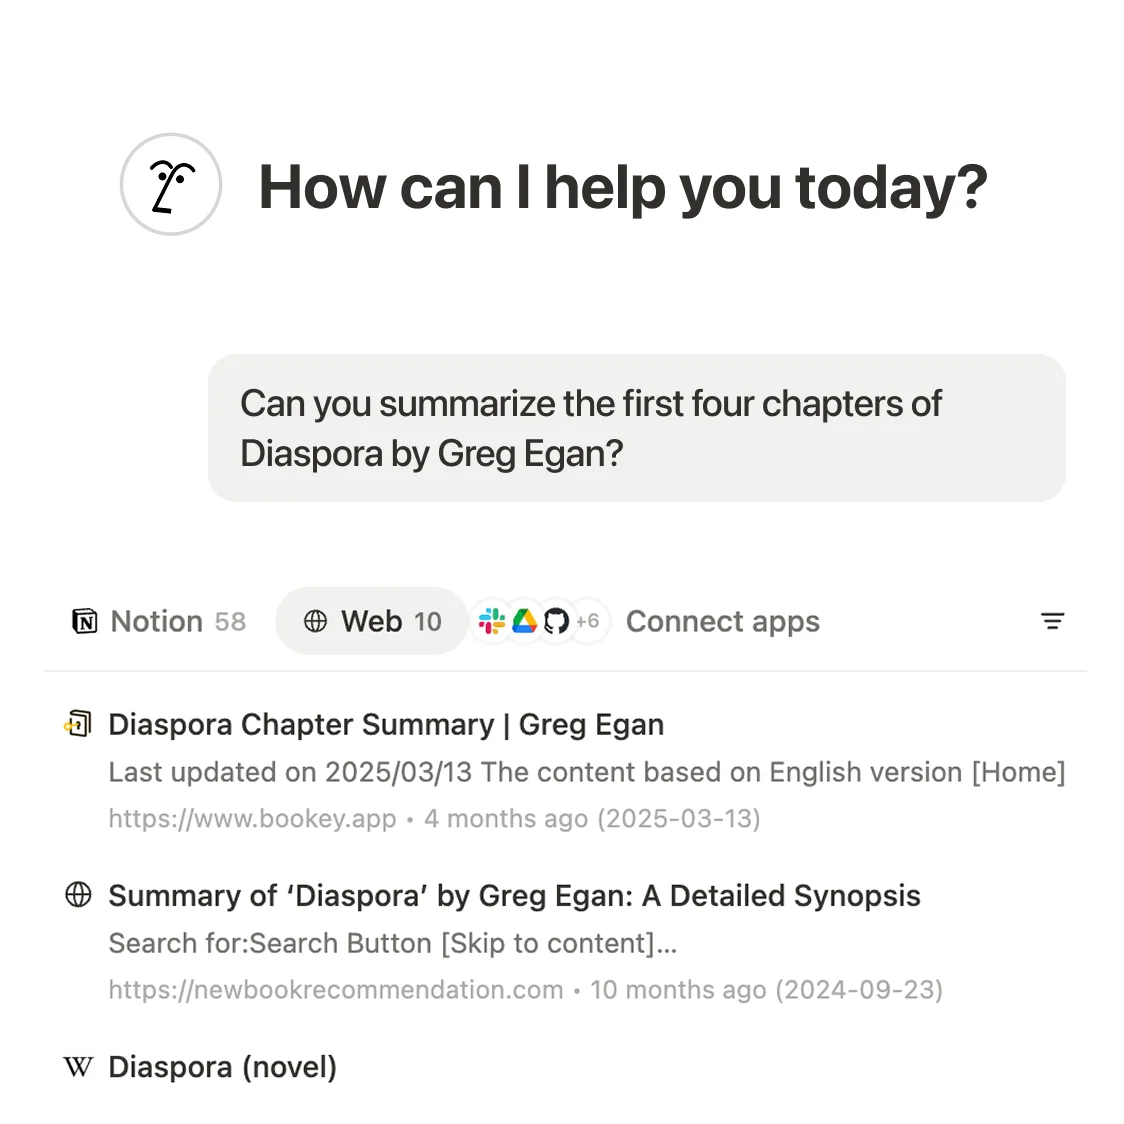Click the Slack app icon
1124x1124 pixels.
tap(491, 621)
